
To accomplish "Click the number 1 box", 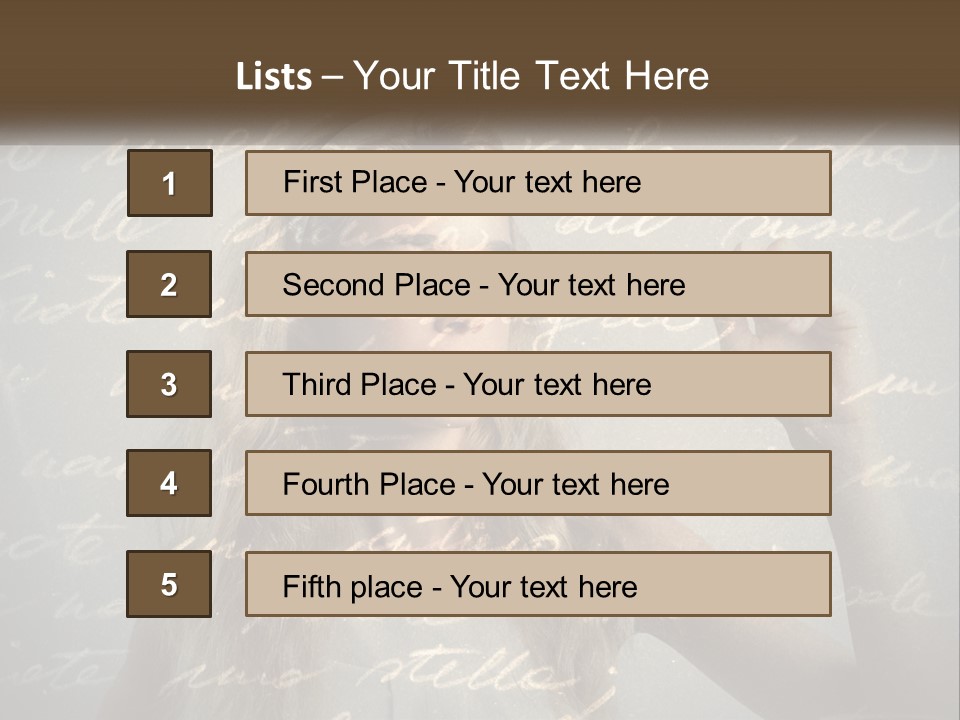I will click(169, 183).
